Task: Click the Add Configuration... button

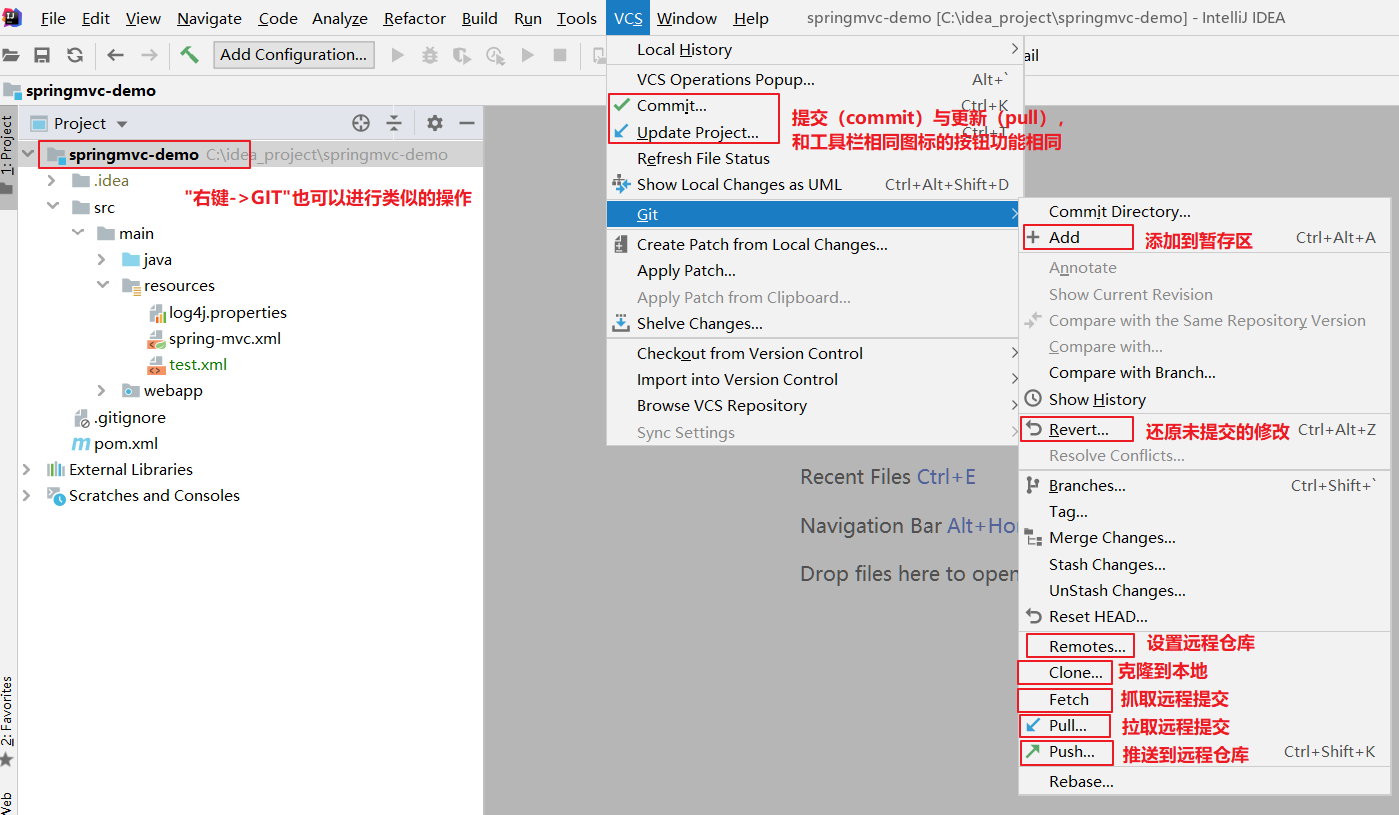Action: [x=294, y=55]
